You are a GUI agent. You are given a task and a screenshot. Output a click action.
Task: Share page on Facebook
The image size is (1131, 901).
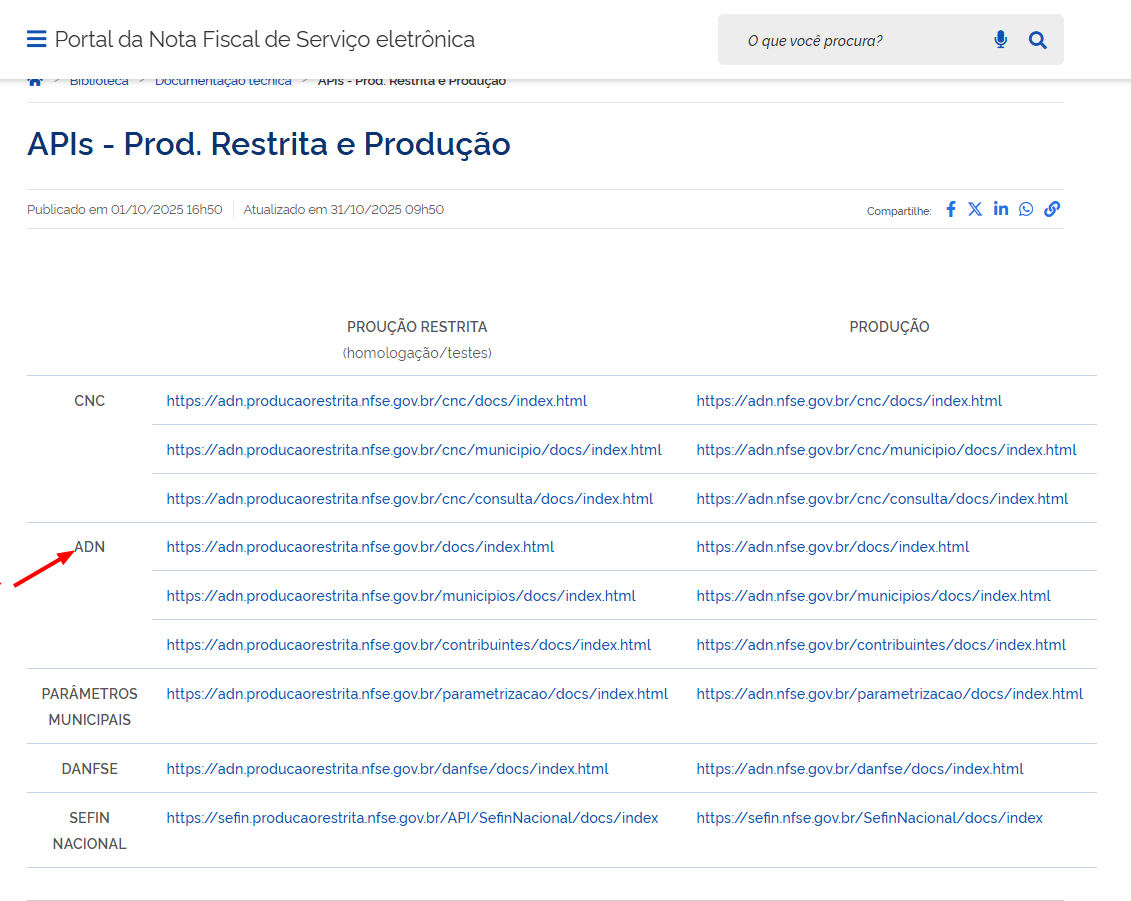click(x=951, y=209)
